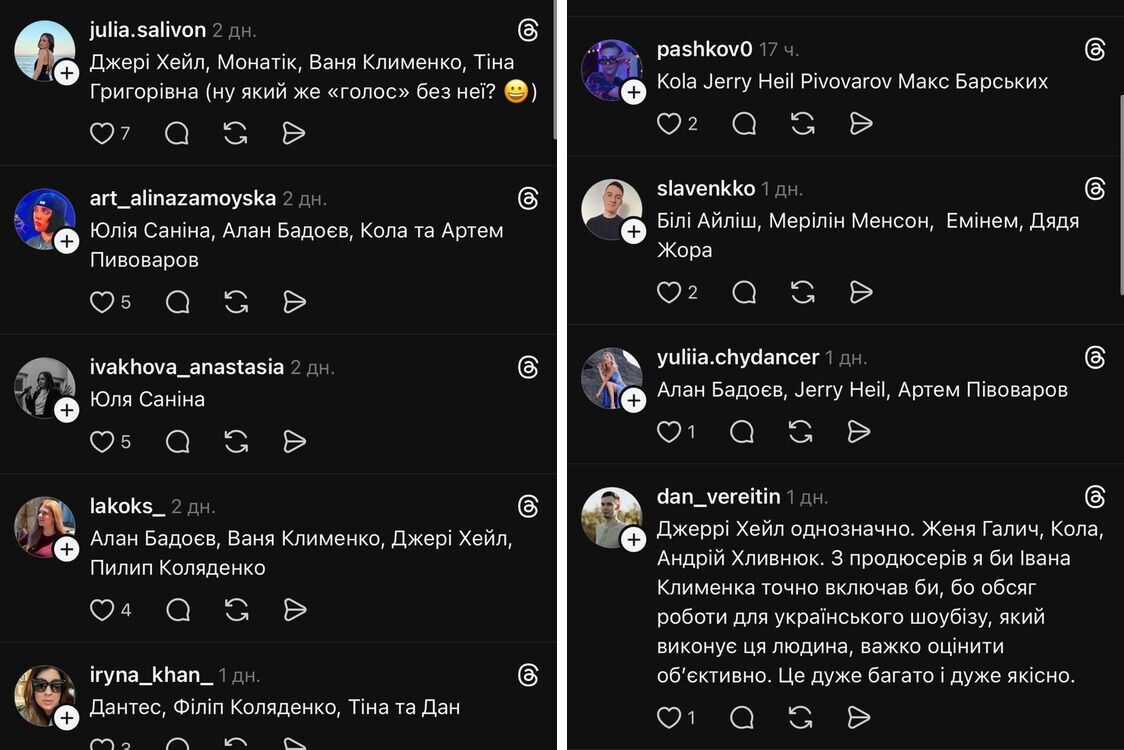Screen dimensions: 1124x750
Task: Click the send arrow under dan_vereitin's comment
Action: click(x=860, y=717)
